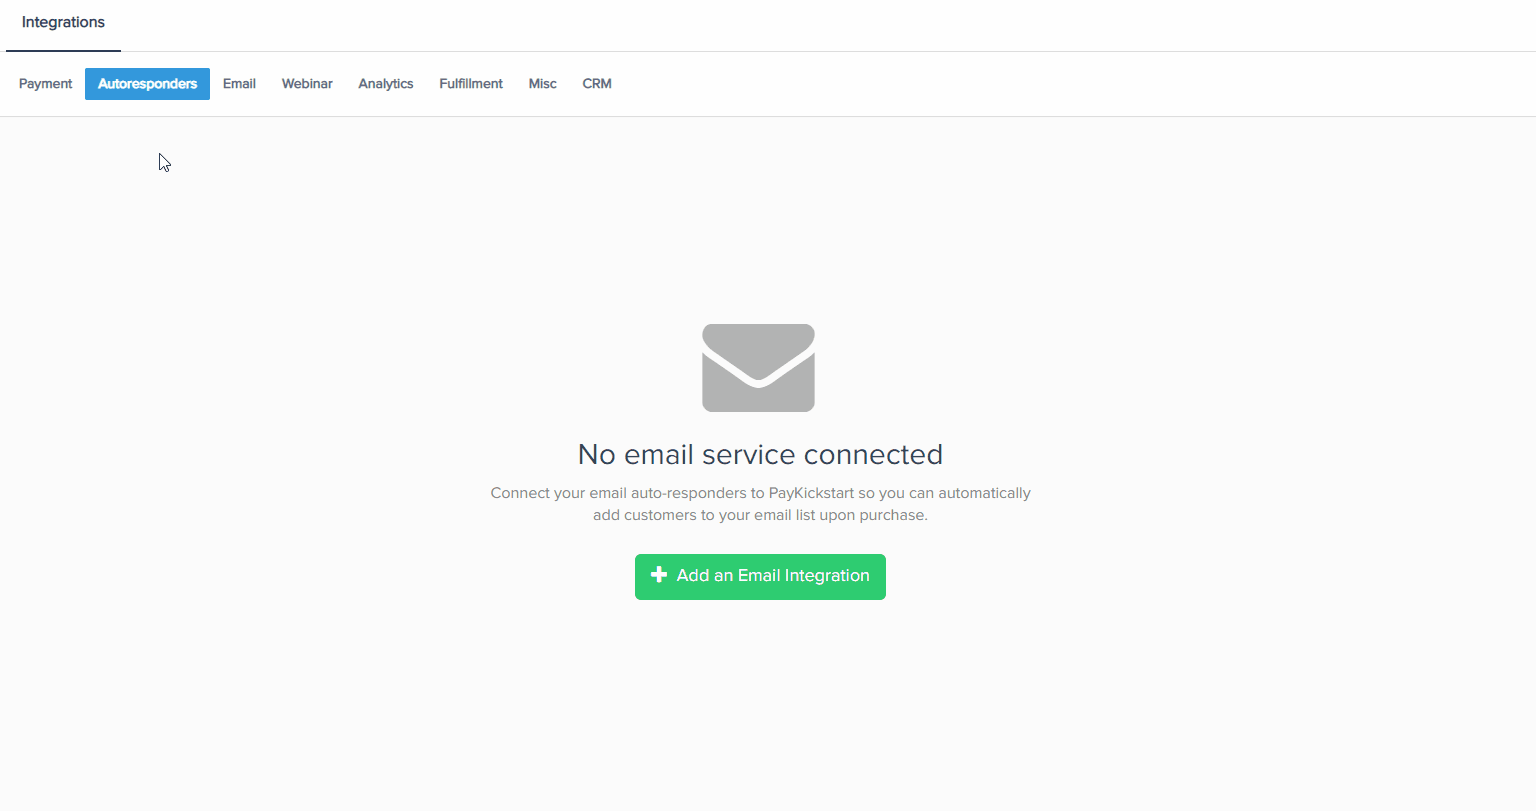This screenshot has height=811, width=1536.
Task: Open the Email integrations tab
Action: 239,84
